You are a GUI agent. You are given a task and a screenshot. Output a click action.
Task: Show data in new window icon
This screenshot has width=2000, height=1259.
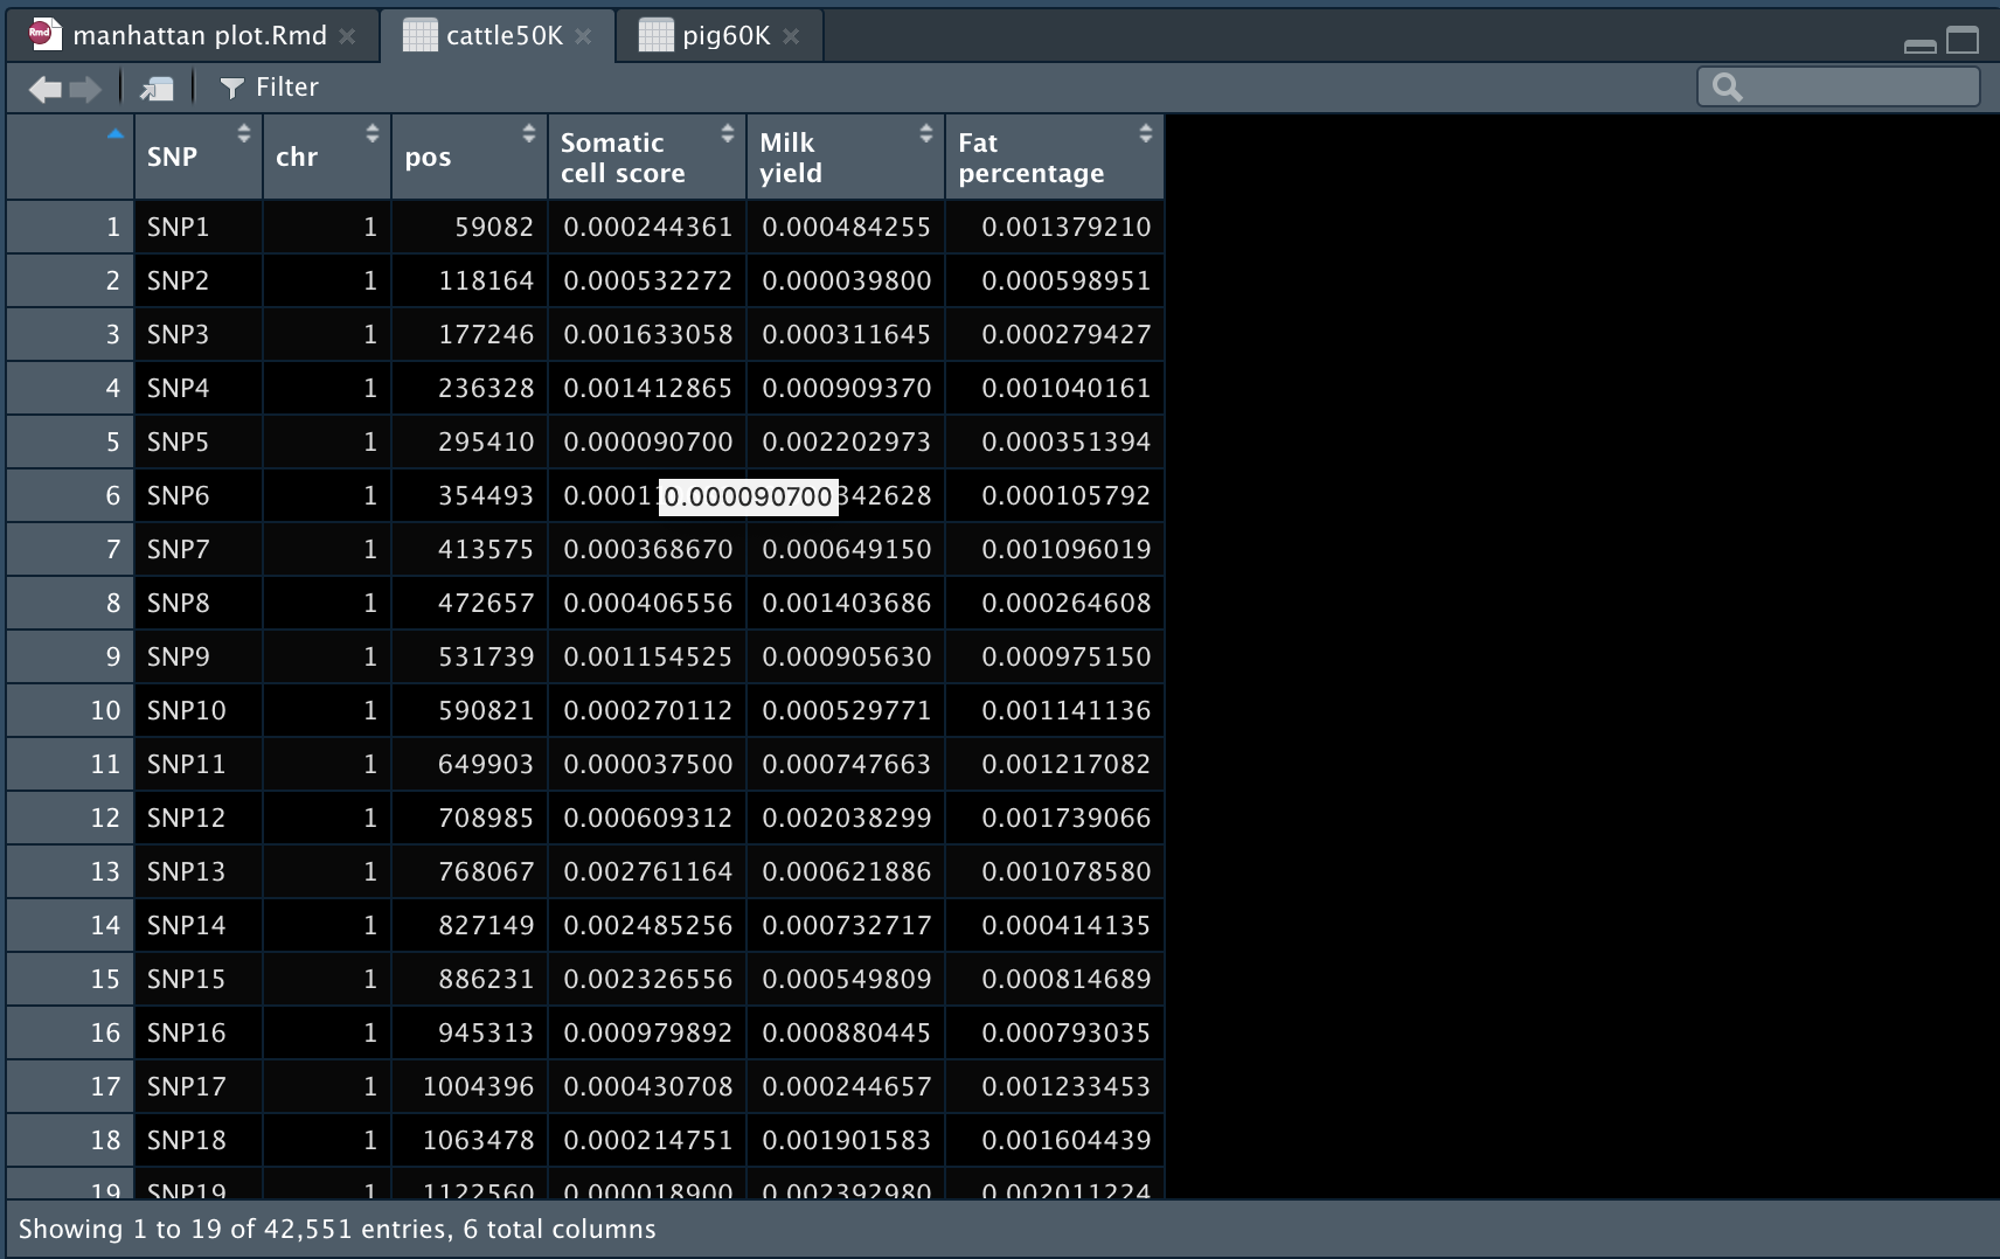pyautogui.click(x=157, y=89)
